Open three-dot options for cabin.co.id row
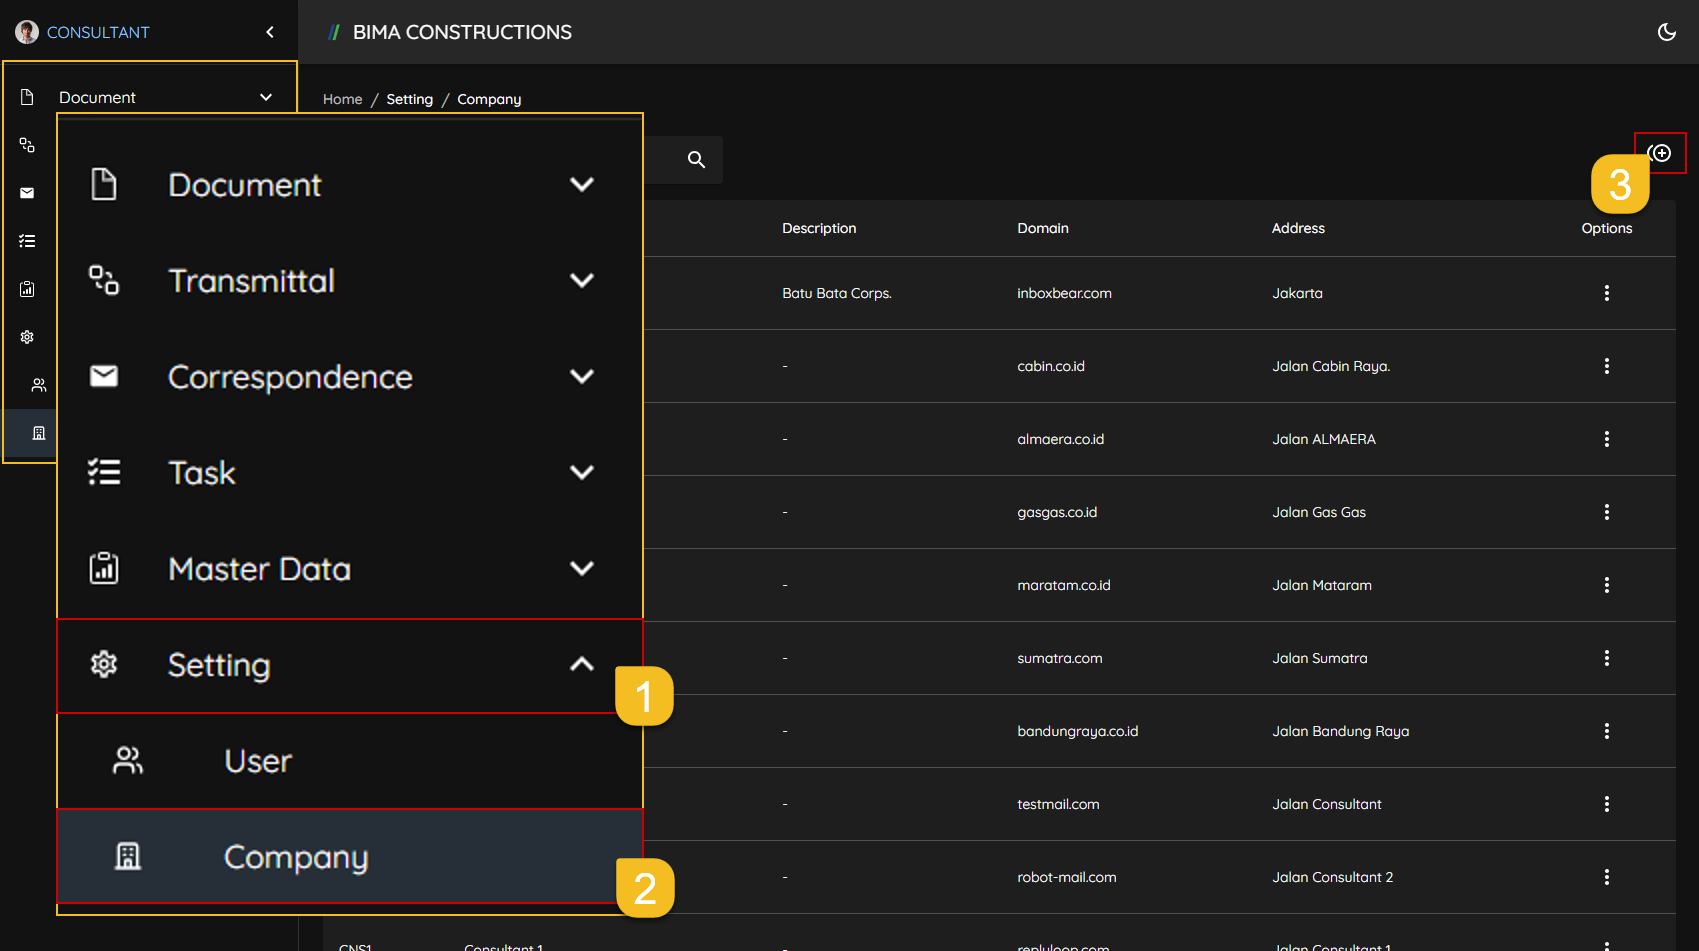The image size is (1699, 951). point(1606,366)
